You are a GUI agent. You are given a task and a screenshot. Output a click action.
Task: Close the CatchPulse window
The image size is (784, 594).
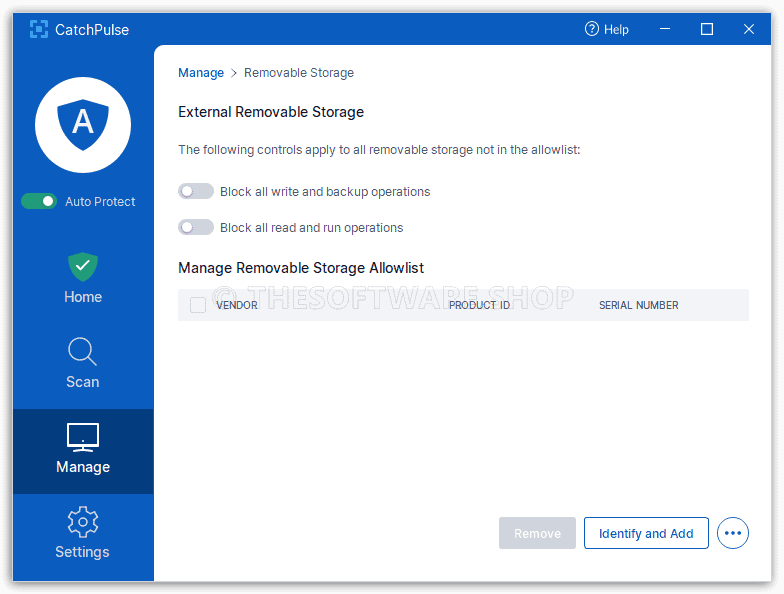pos(748,29)
